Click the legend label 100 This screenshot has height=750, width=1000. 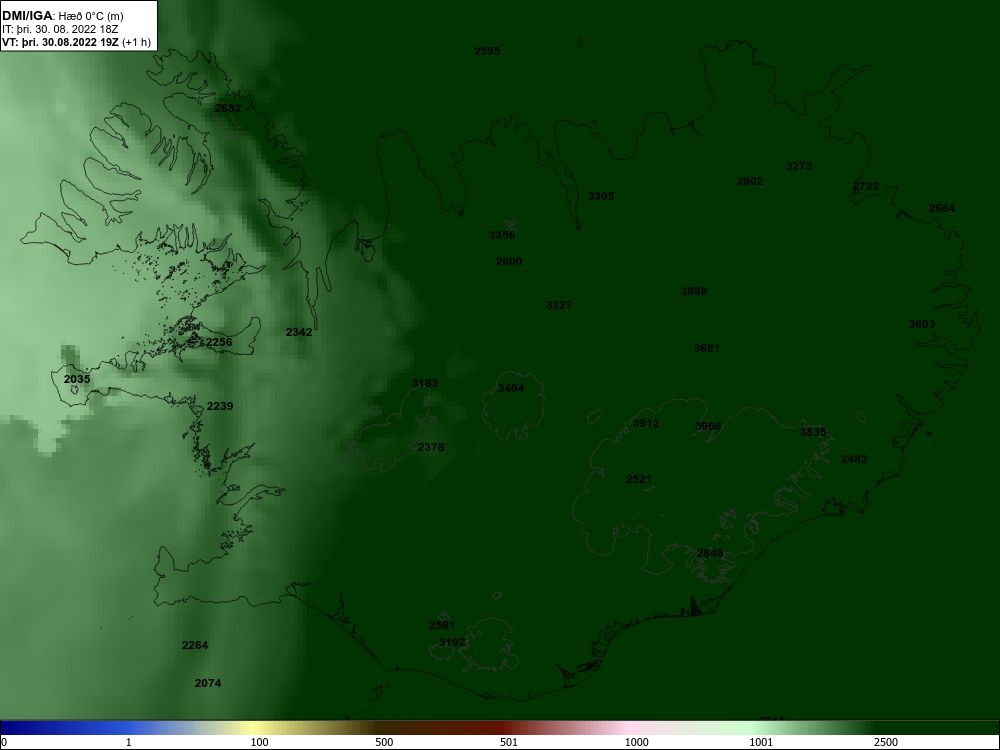coord(260,742)
